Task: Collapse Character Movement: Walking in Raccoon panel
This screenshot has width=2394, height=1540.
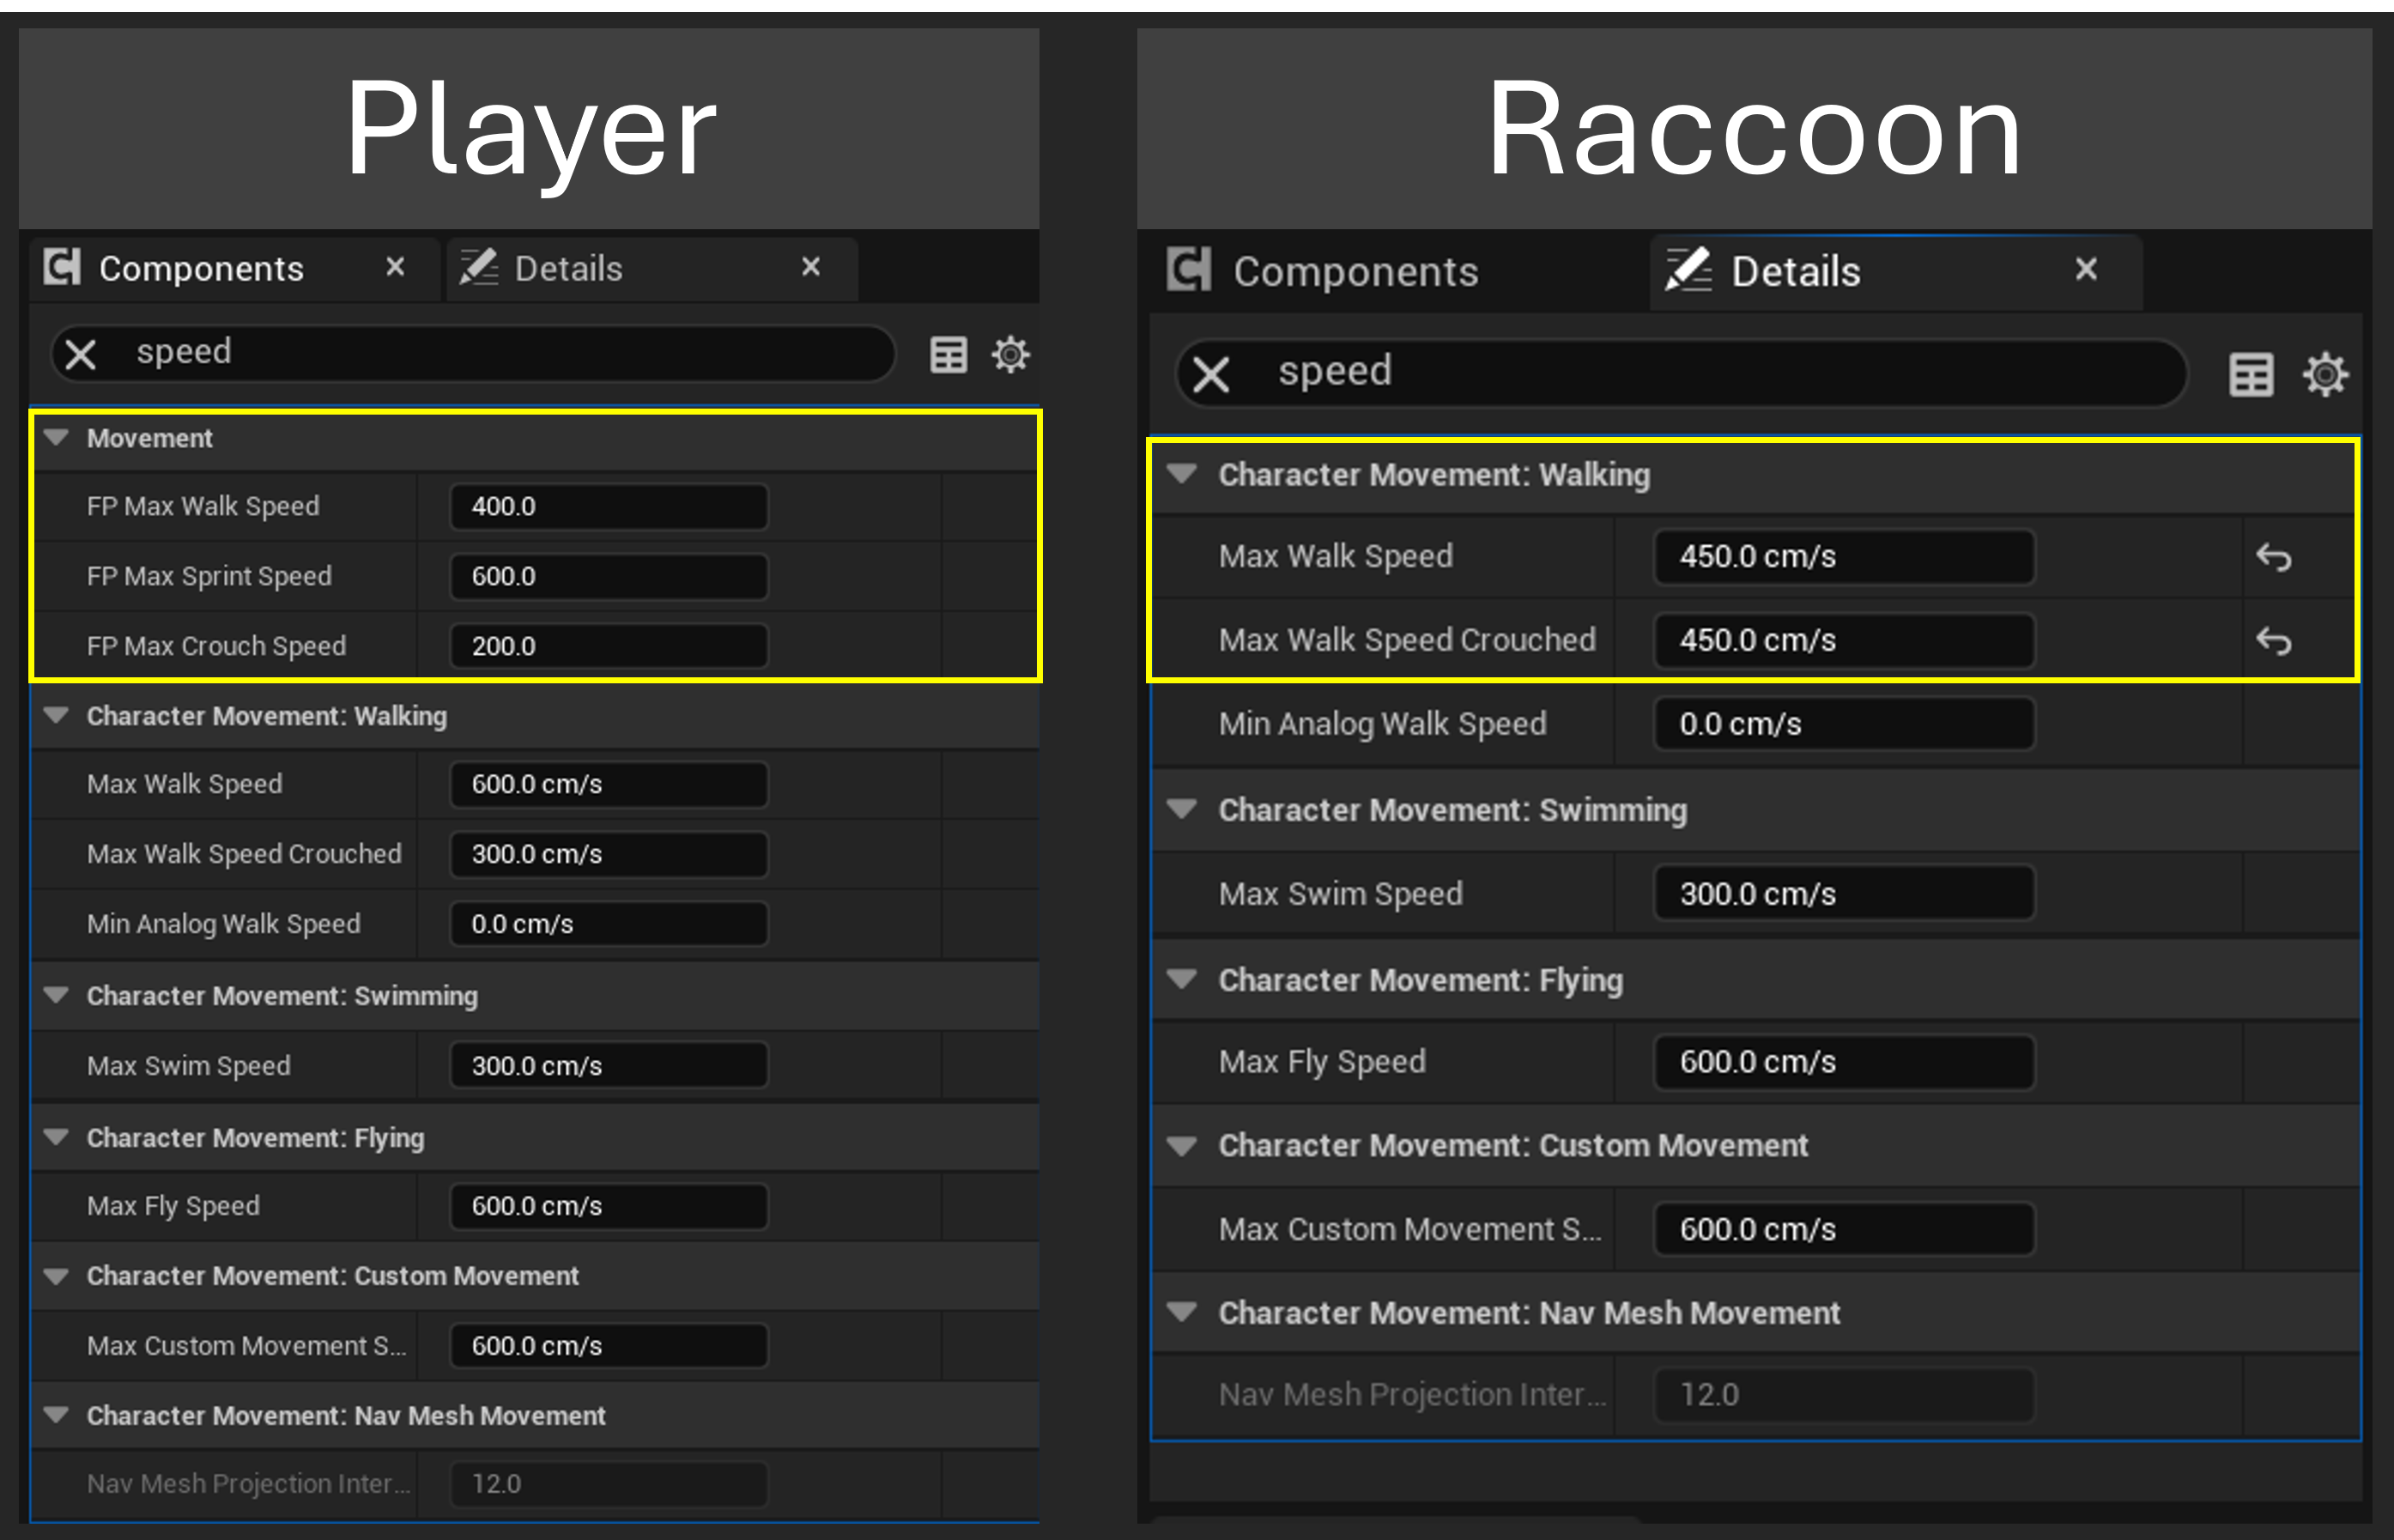Action: tap(1183, 475)
